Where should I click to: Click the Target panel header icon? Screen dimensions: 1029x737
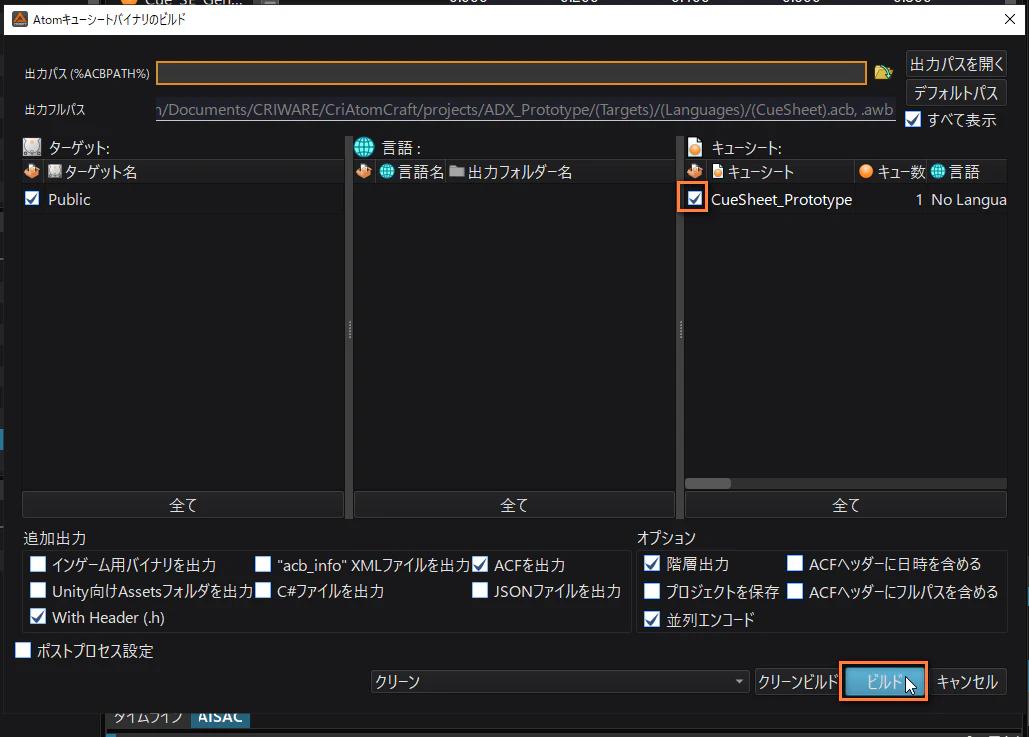coord(32,147)
